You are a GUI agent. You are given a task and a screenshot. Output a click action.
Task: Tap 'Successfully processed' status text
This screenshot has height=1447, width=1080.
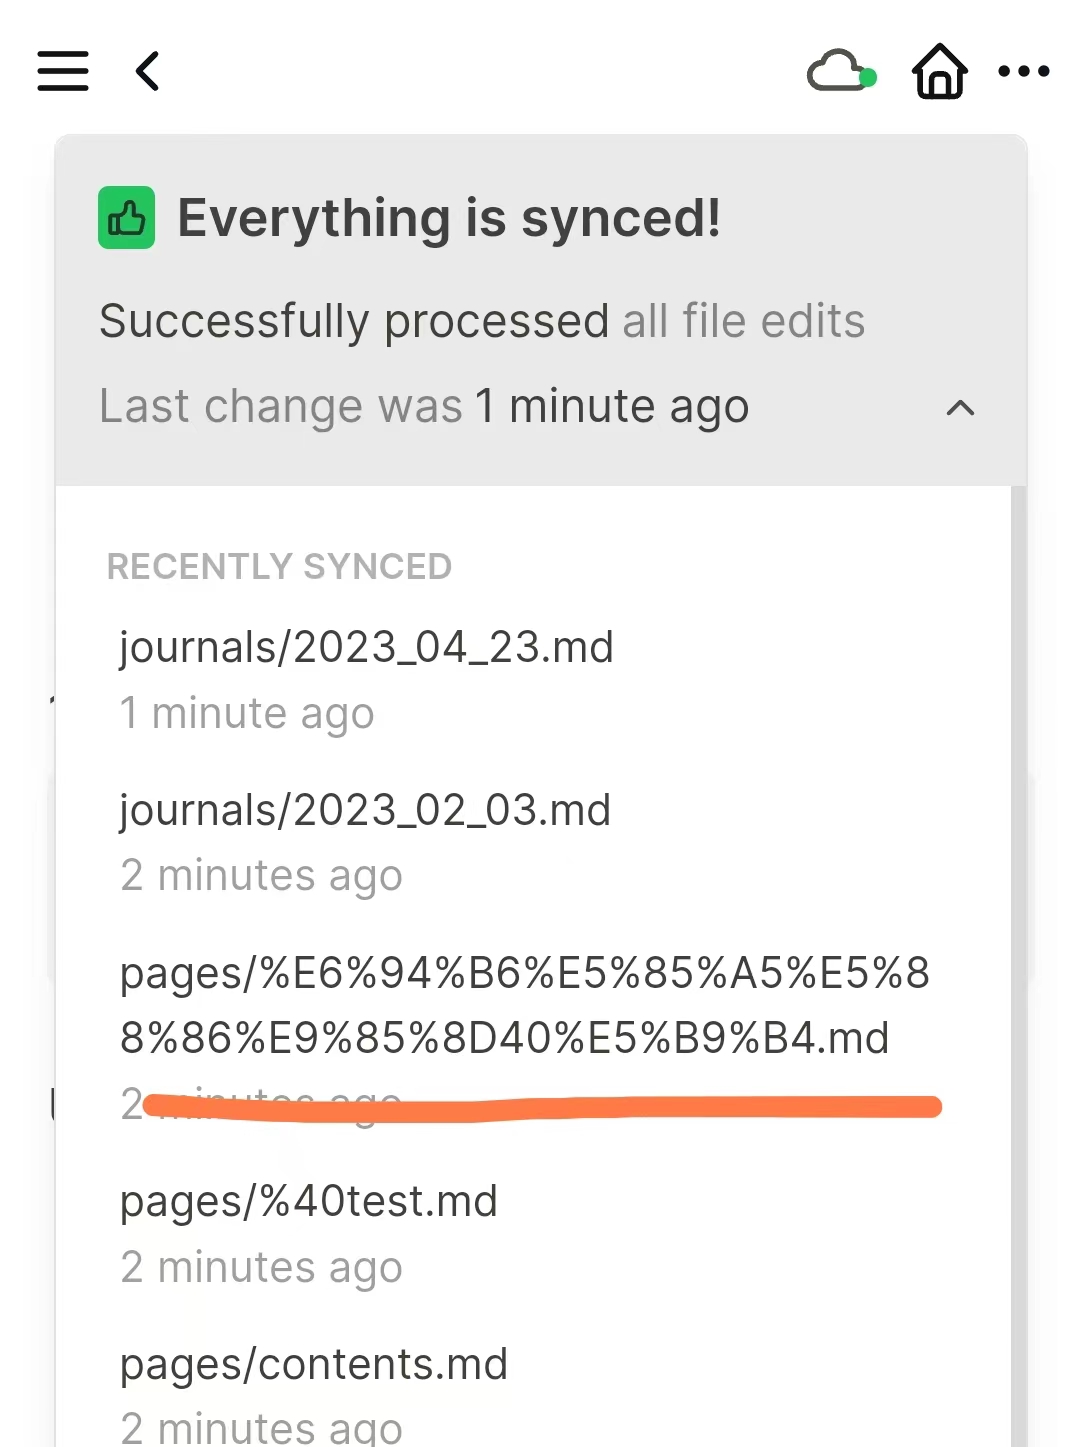coord(355,321)
